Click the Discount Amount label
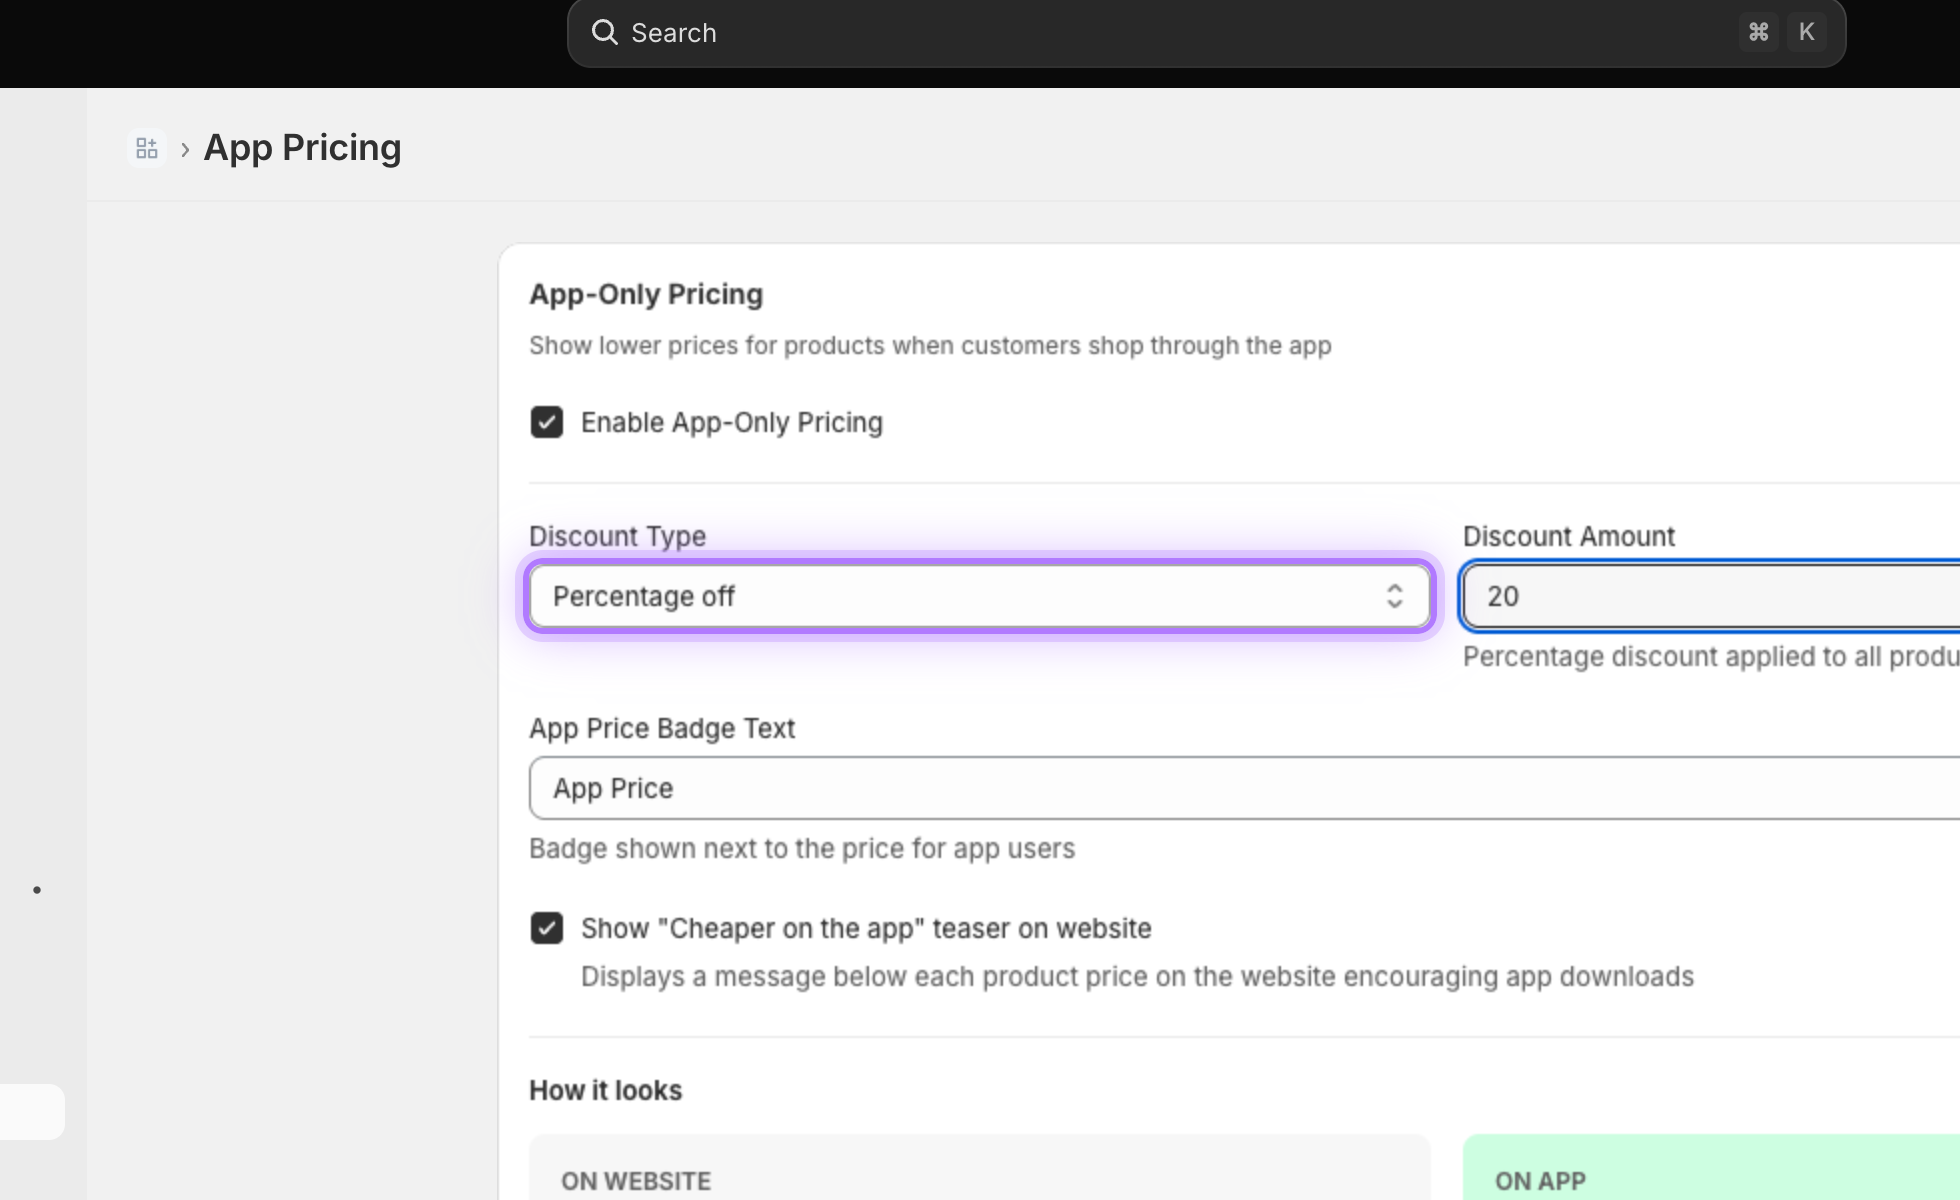 [1569, 536]
